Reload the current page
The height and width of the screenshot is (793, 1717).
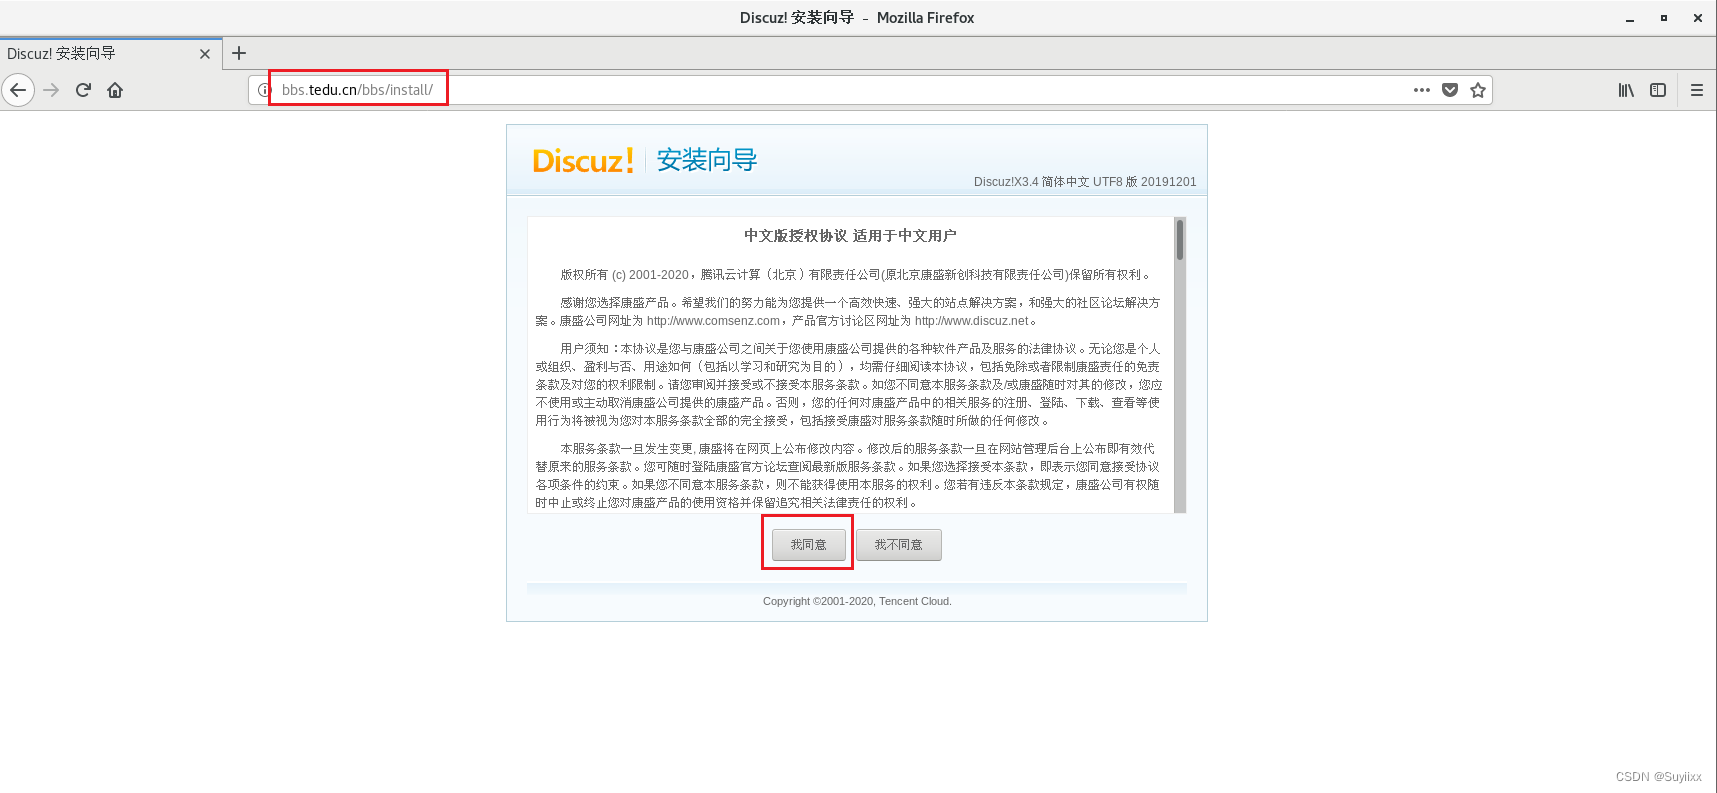click(84, 90)
